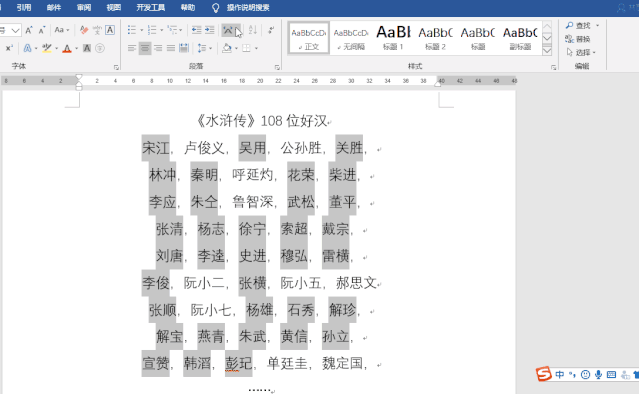Align text to the right
The width and height of the screenshot is (639, 394).
pyautogui.click(x=158, y=48)
